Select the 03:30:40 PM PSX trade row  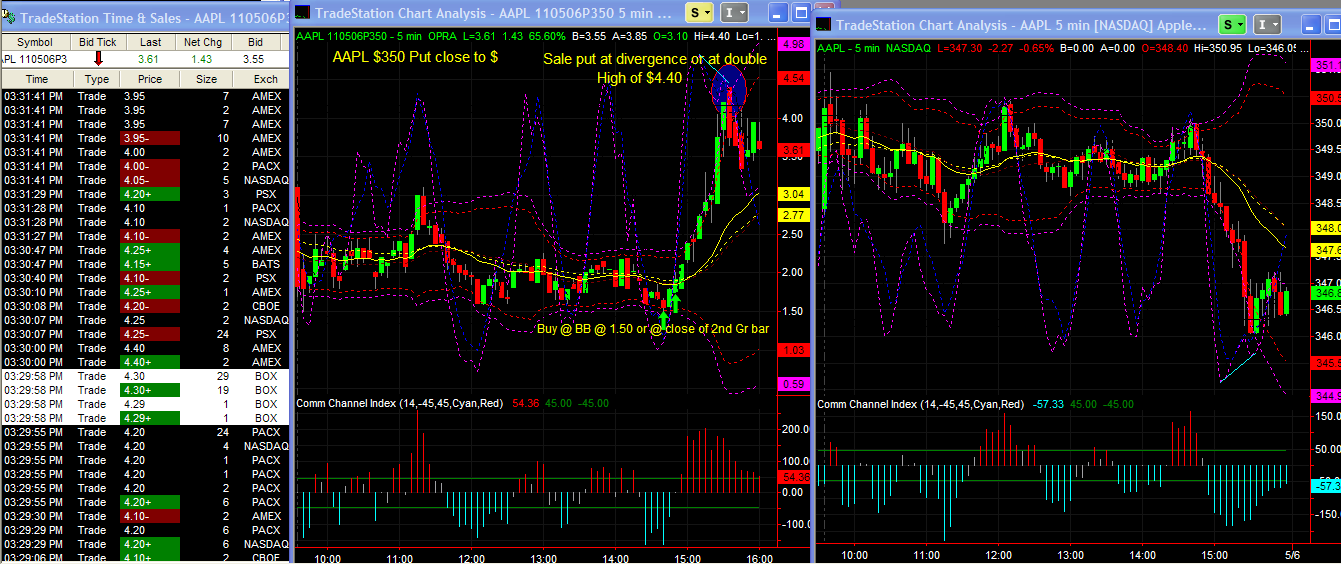145,278
